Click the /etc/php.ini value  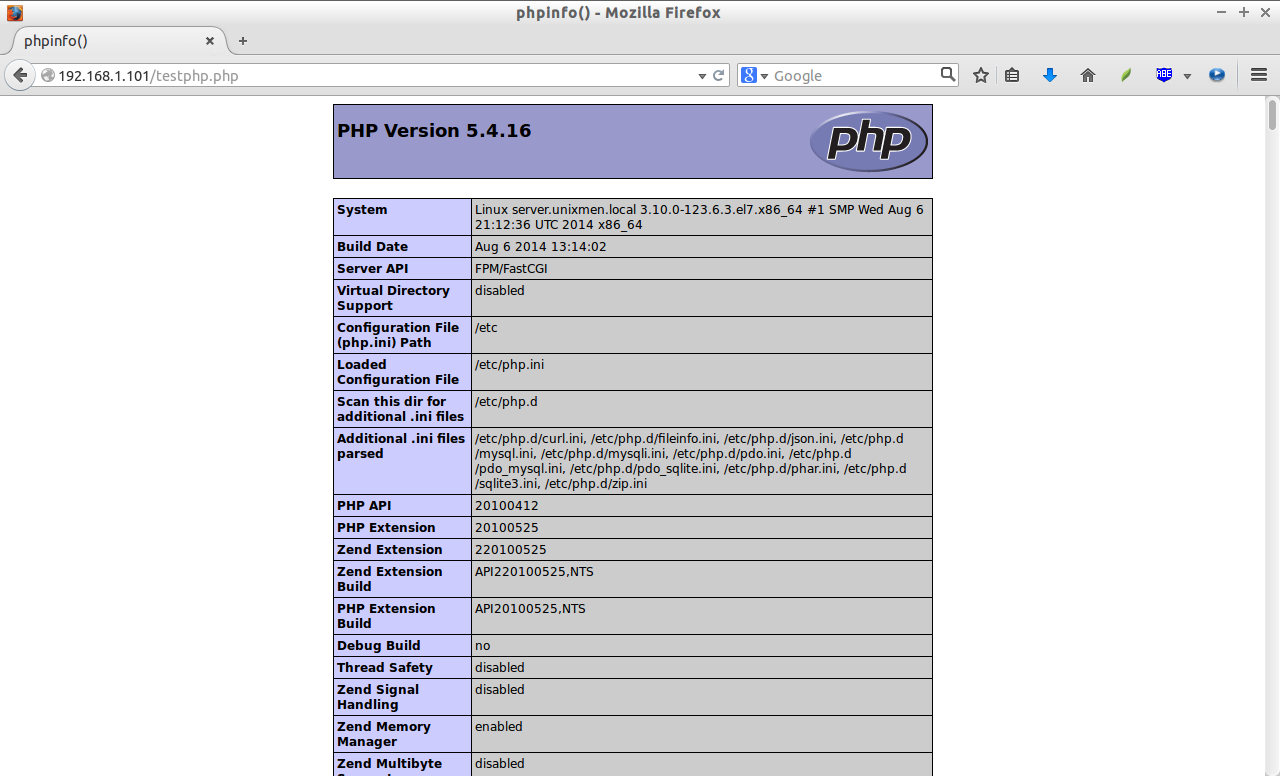coord(509,365)
